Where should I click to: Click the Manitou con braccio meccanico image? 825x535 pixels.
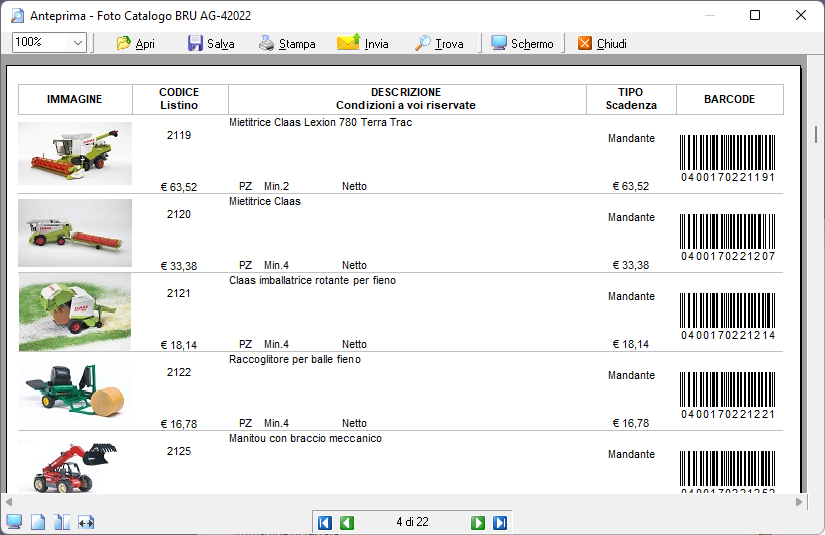coord(75,467)
